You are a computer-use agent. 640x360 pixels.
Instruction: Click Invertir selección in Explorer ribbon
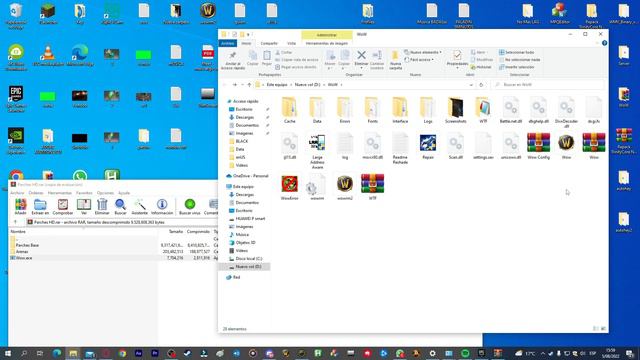point(516,67)
